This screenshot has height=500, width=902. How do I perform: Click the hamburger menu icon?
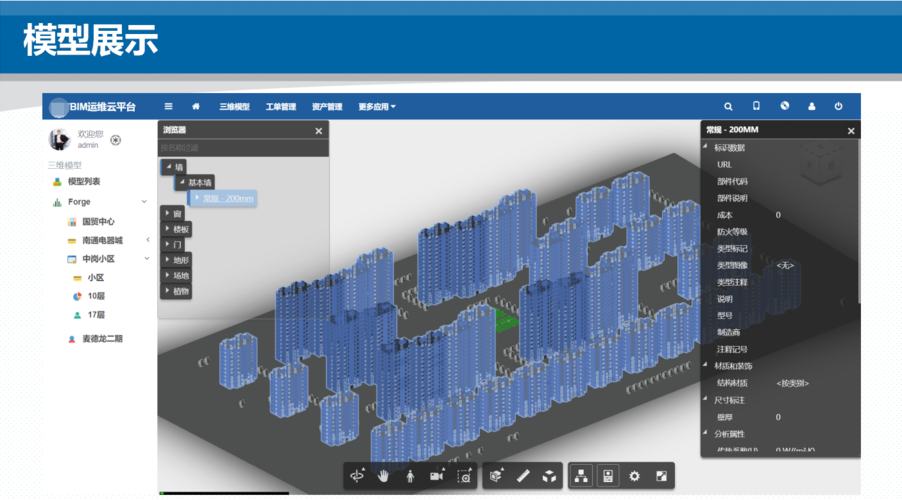pos(169,106)
